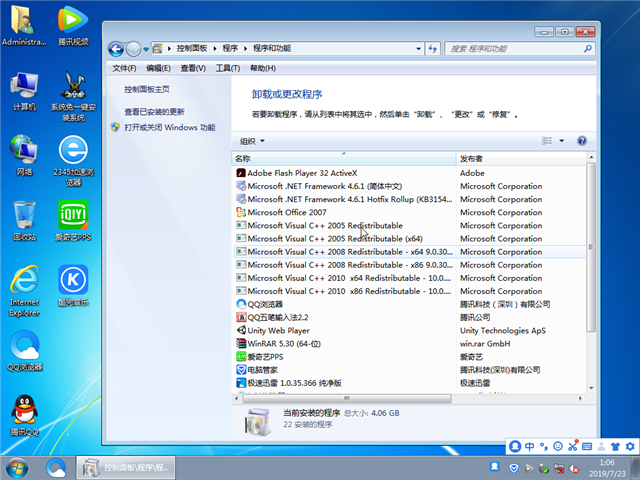Open the 编辑(E) menu
The image size is (640, 480).
158,68
